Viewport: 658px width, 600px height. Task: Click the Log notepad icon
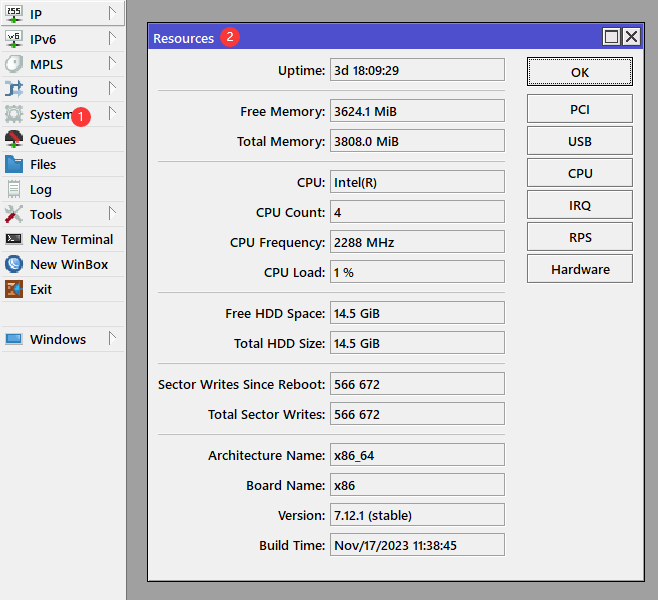(13, 189)
